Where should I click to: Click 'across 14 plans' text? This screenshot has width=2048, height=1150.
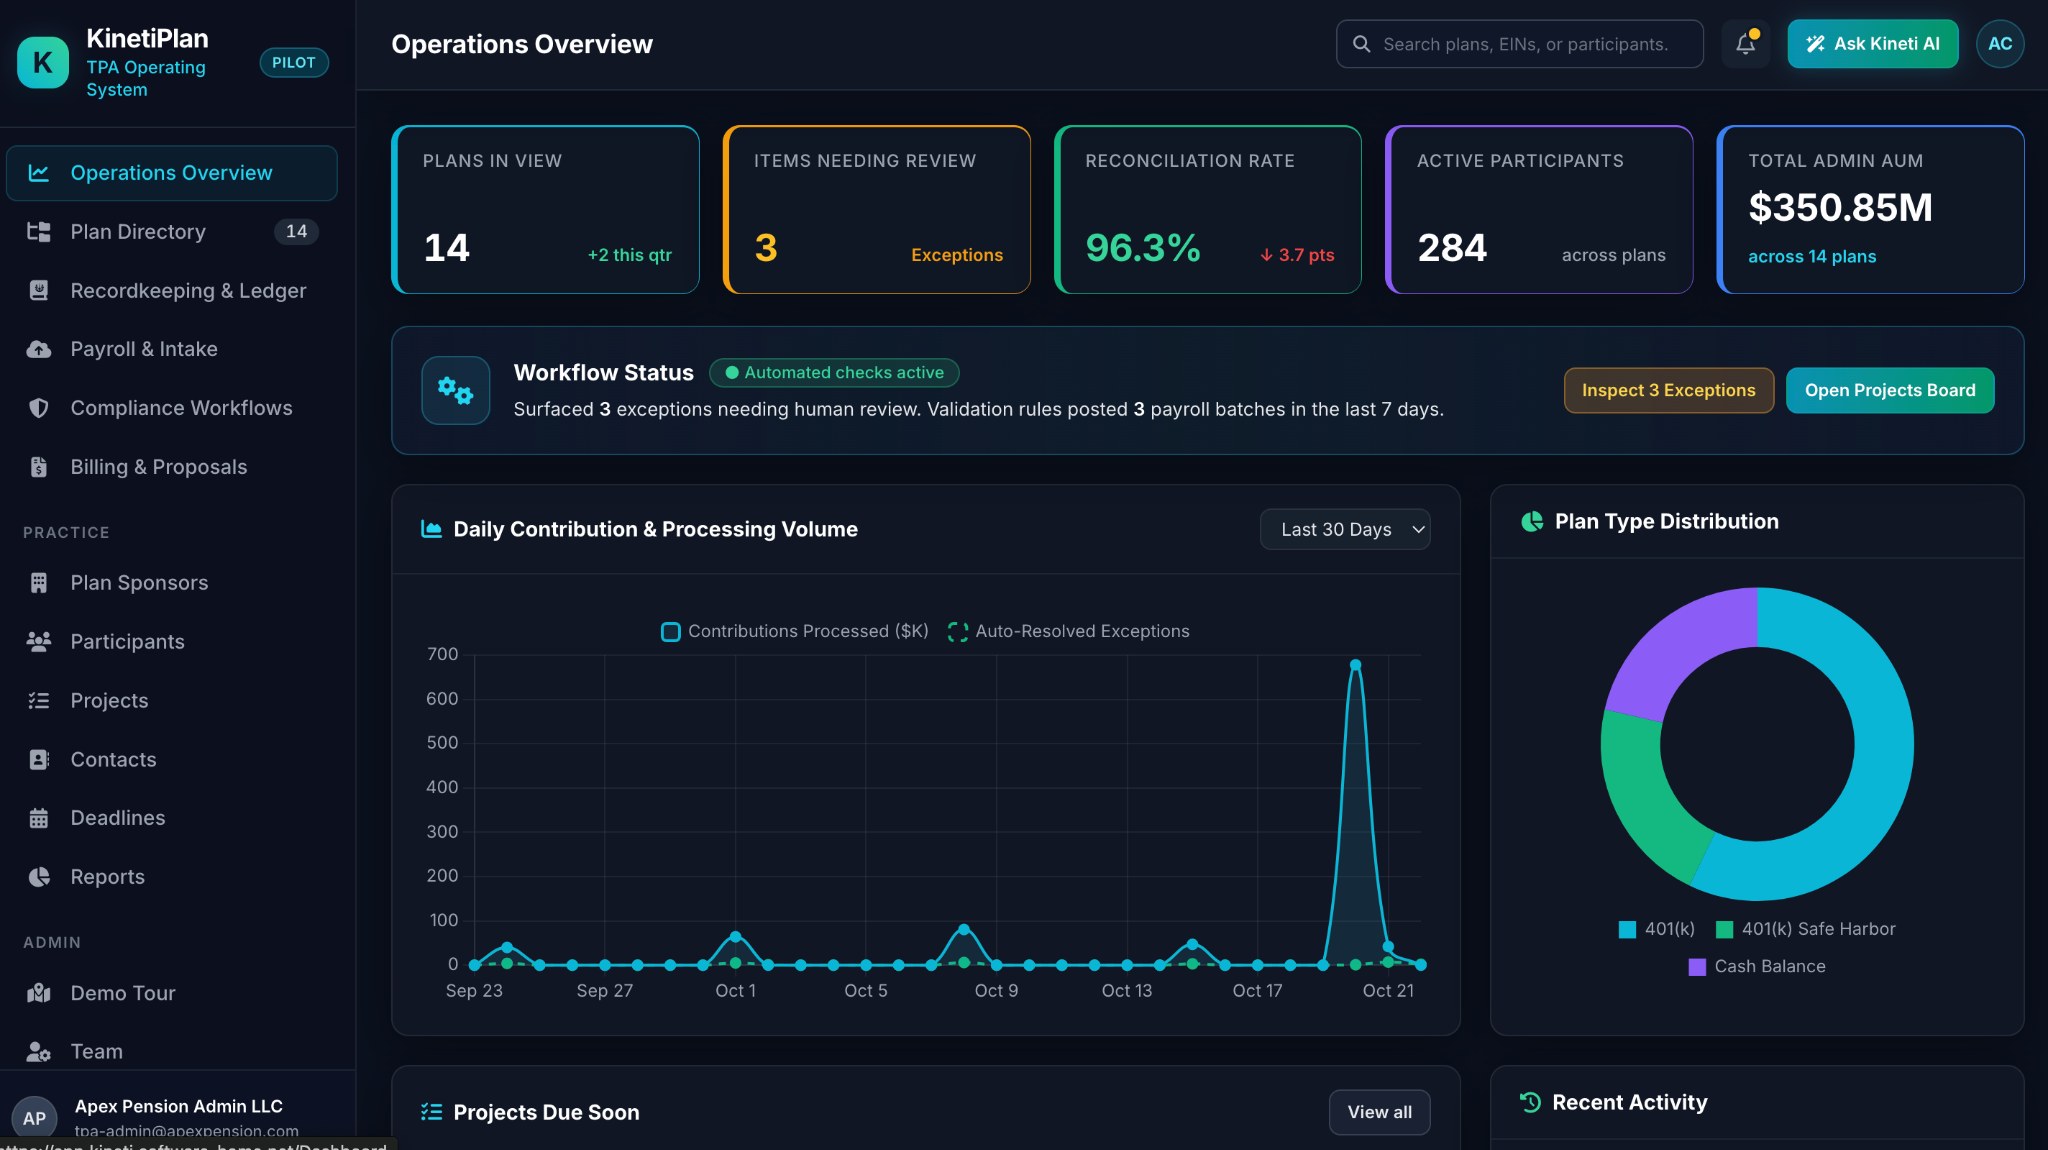[x=1812, y=257]
